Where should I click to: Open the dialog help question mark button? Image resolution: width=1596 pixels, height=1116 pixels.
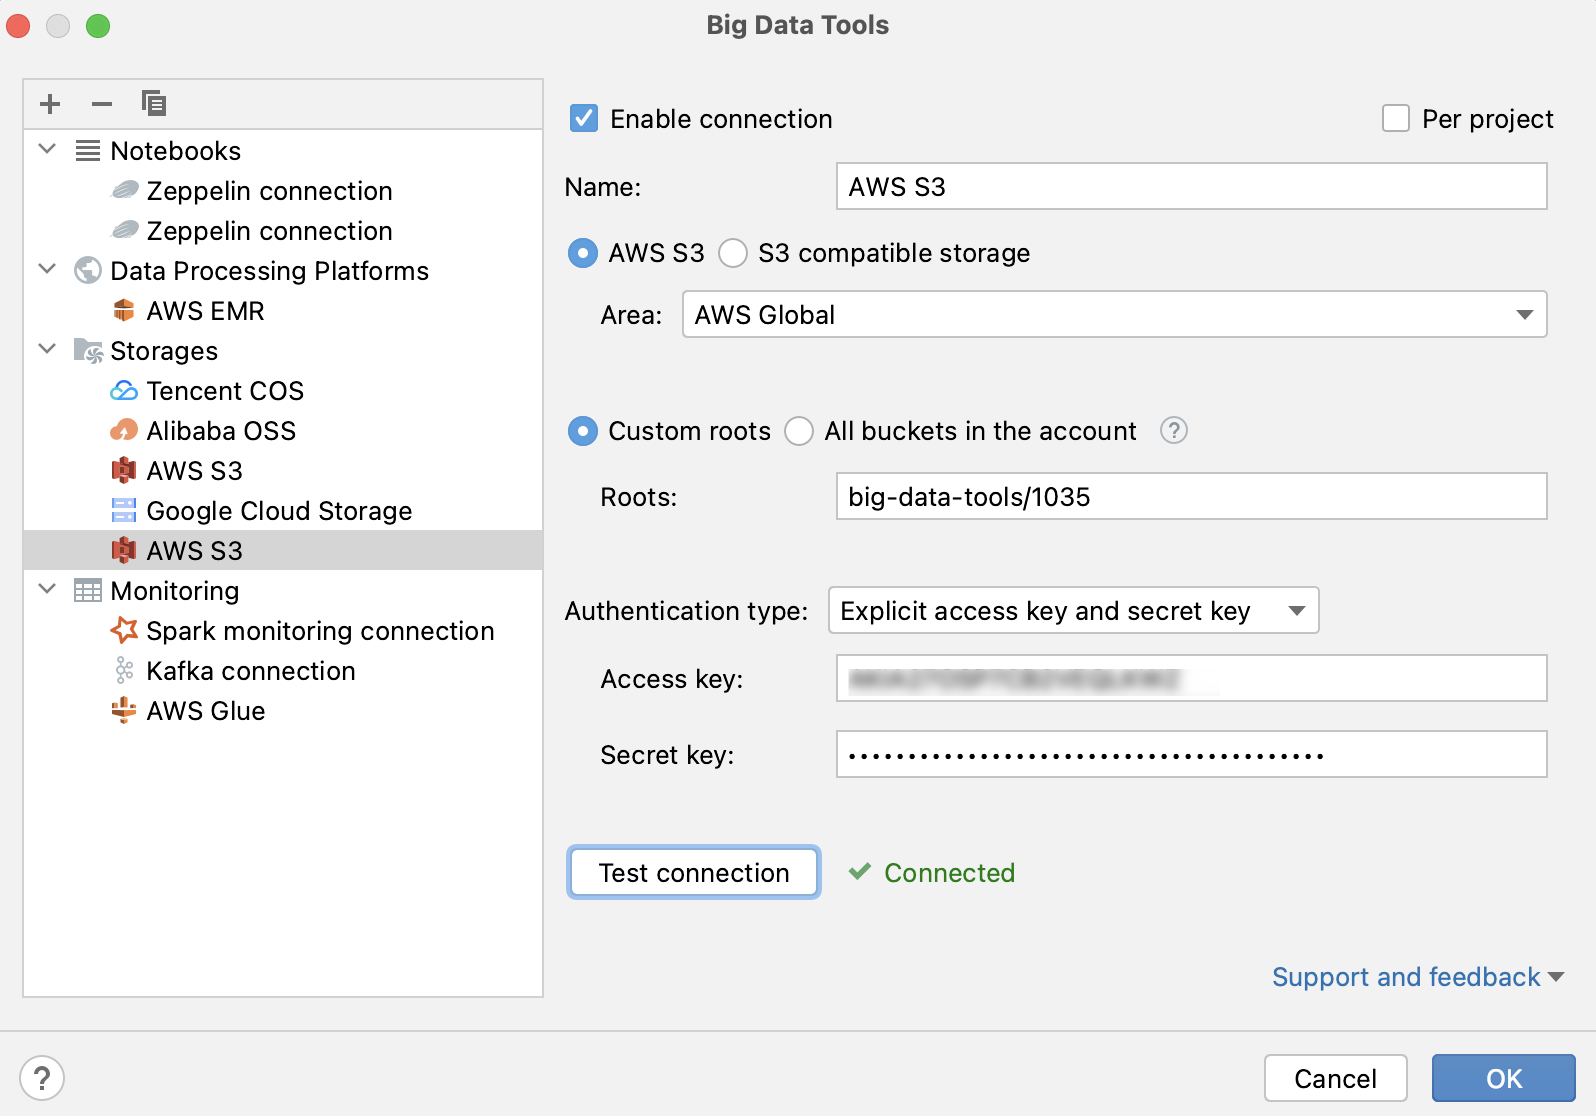[x=42, y=1079]
